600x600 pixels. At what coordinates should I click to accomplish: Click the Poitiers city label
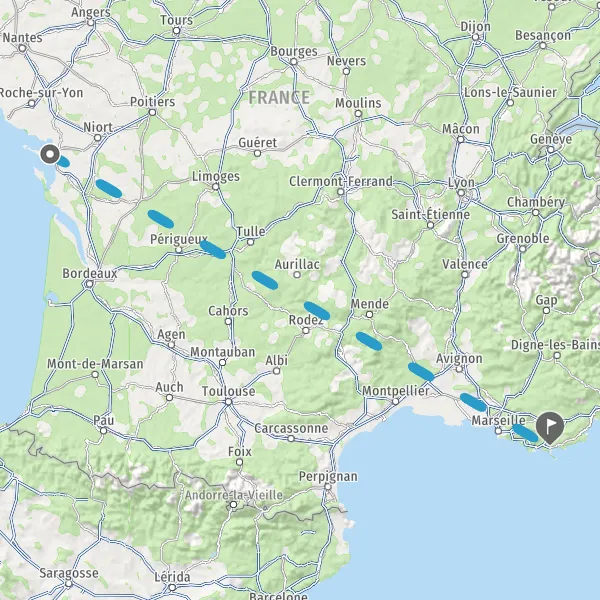[x=152, y=102]
